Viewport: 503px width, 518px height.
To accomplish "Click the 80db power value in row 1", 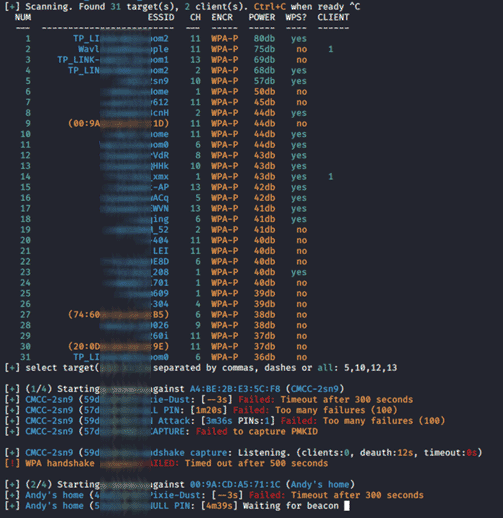I will coord(264,39).
